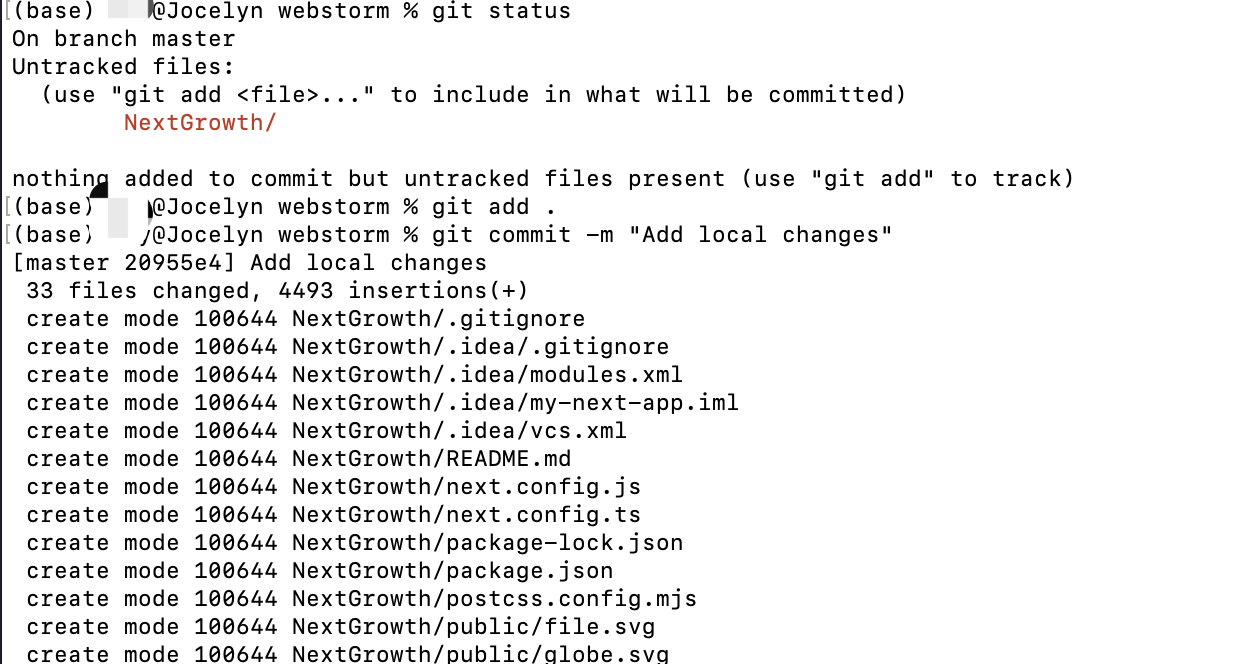Click the NextGrowth/README.md line
Screen dimensions: 1236x664
pos(299,459)
